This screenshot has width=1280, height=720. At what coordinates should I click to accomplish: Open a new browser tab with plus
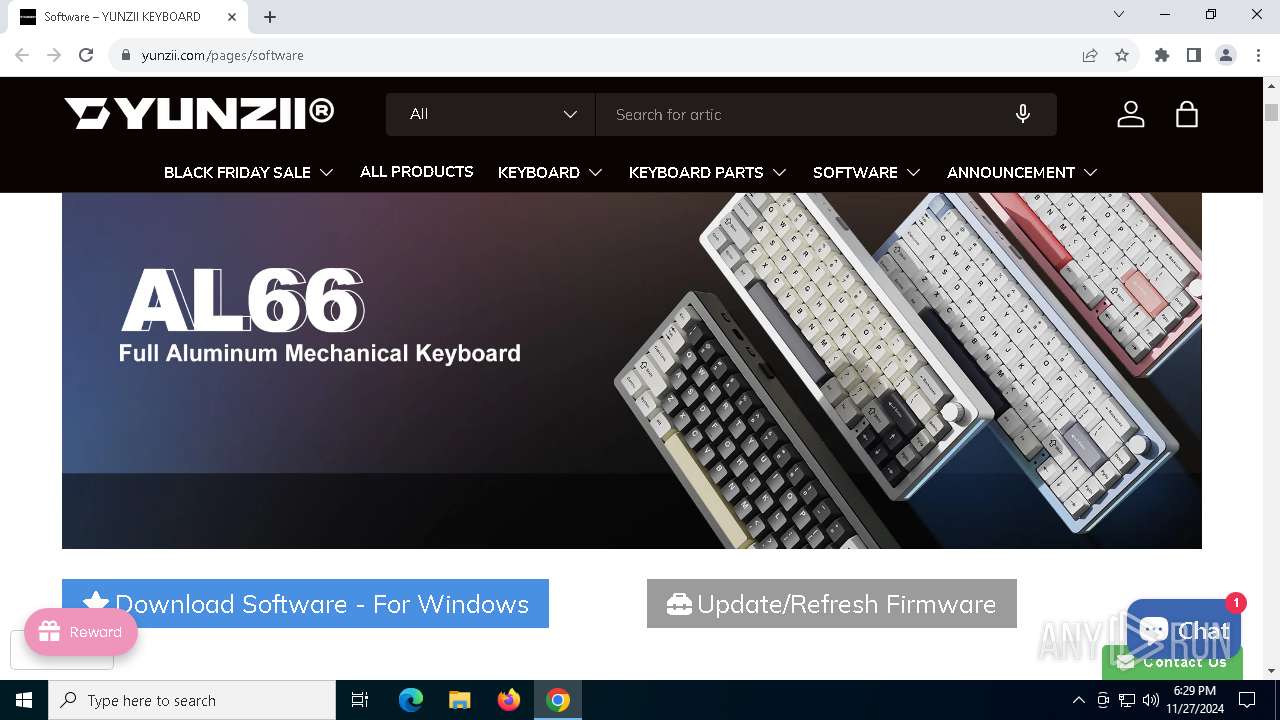(x=270, y=17)
